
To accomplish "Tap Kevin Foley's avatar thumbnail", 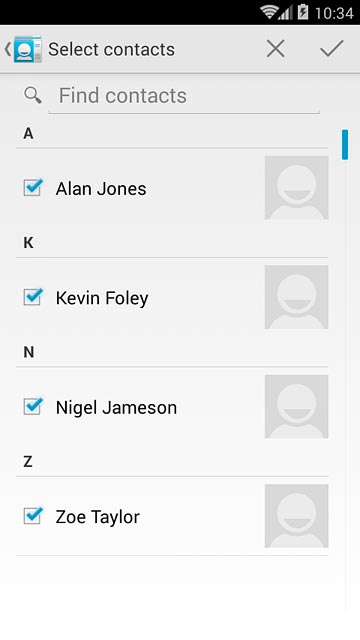I will pyautogui.click(x=296, y=297).
